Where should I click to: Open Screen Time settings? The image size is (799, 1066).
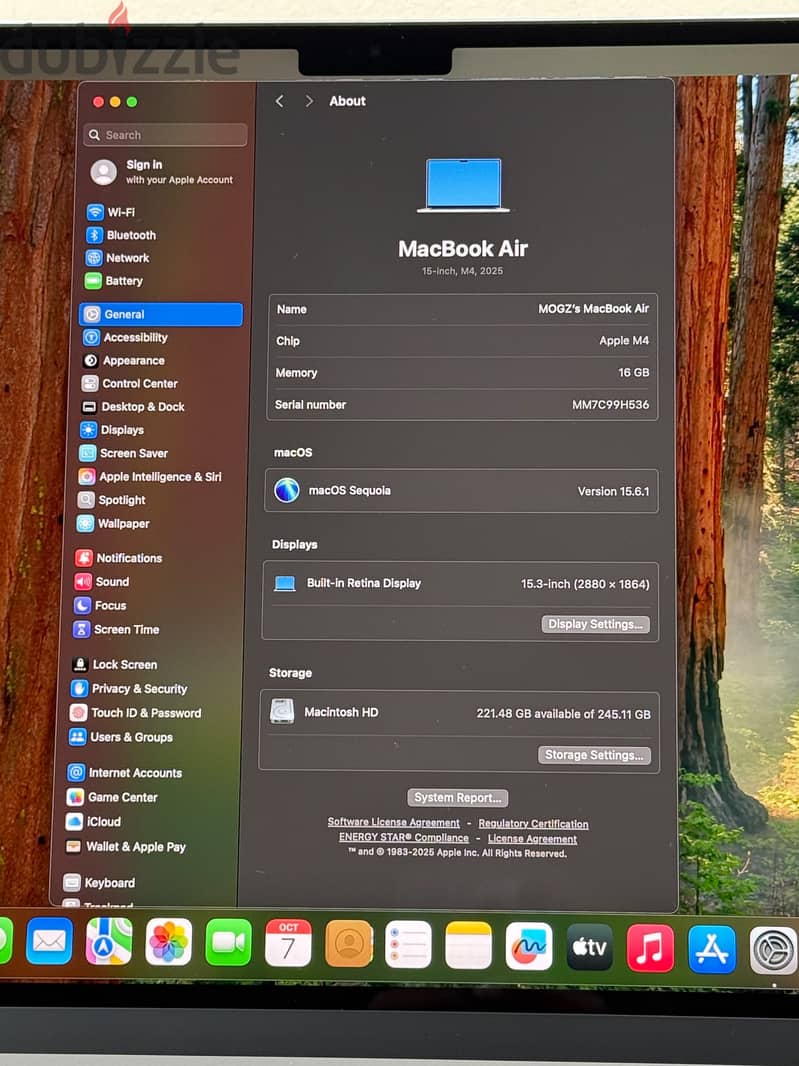click(x=116, y=630)
